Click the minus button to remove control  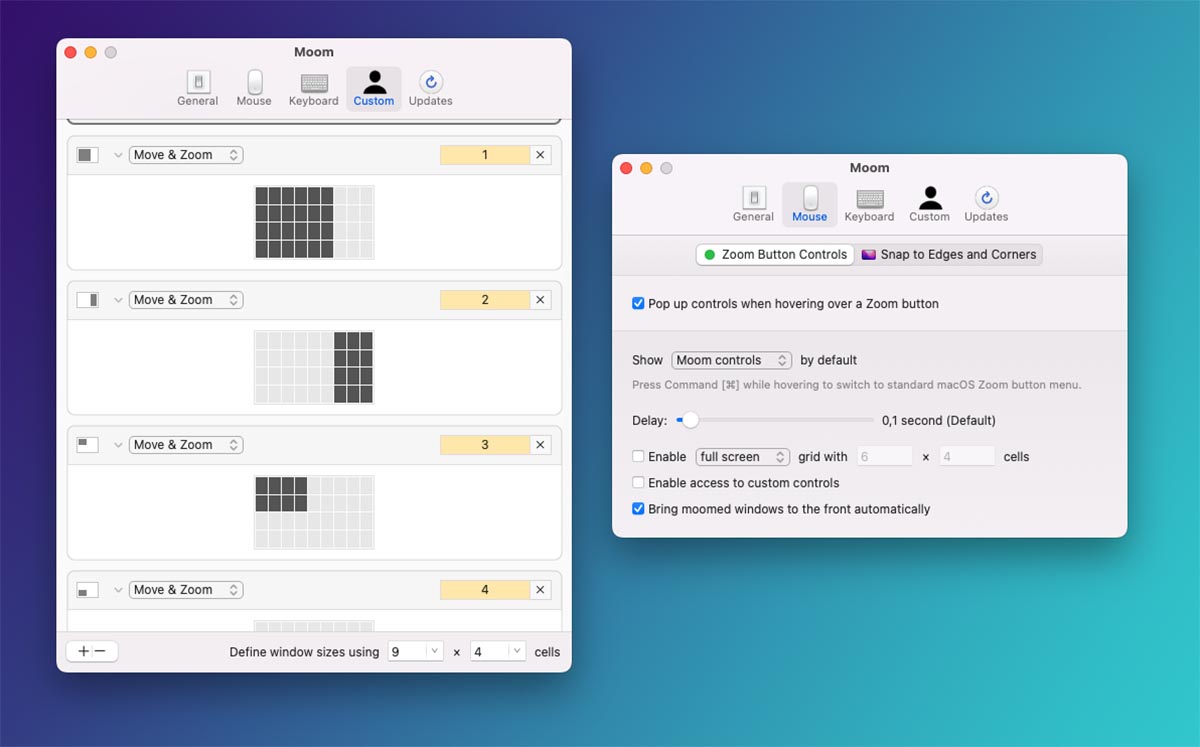click(100, 651)
